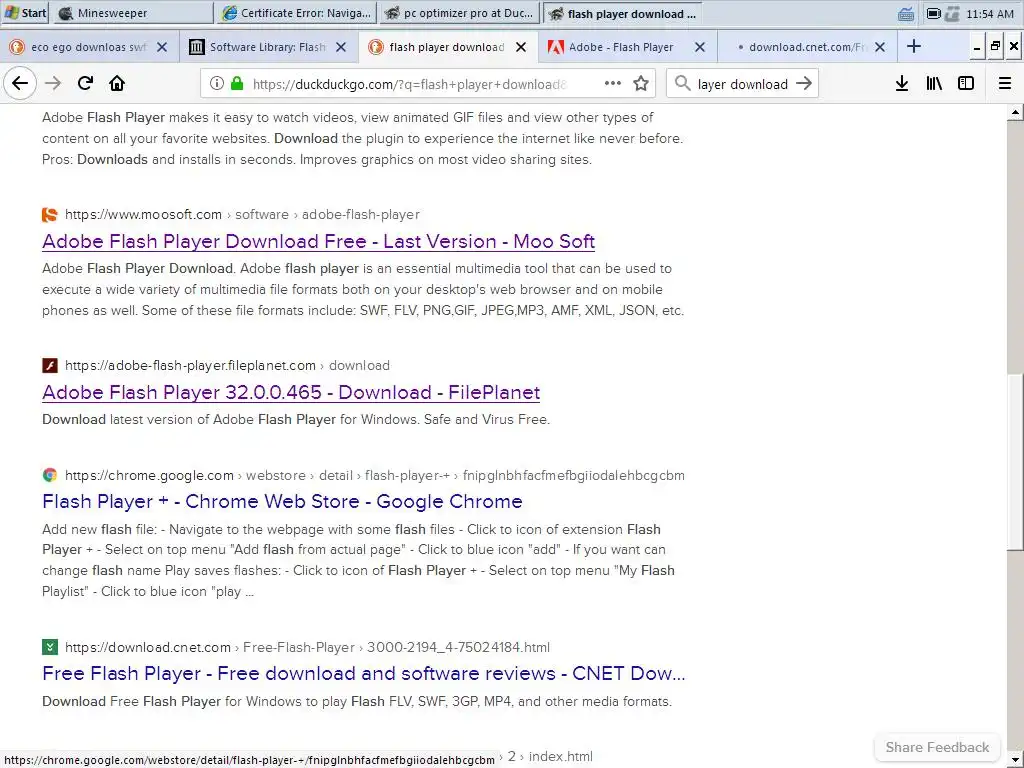Open page actions three-dot menu
Screen dimensions: 1024x768
(x=613, y=84)
